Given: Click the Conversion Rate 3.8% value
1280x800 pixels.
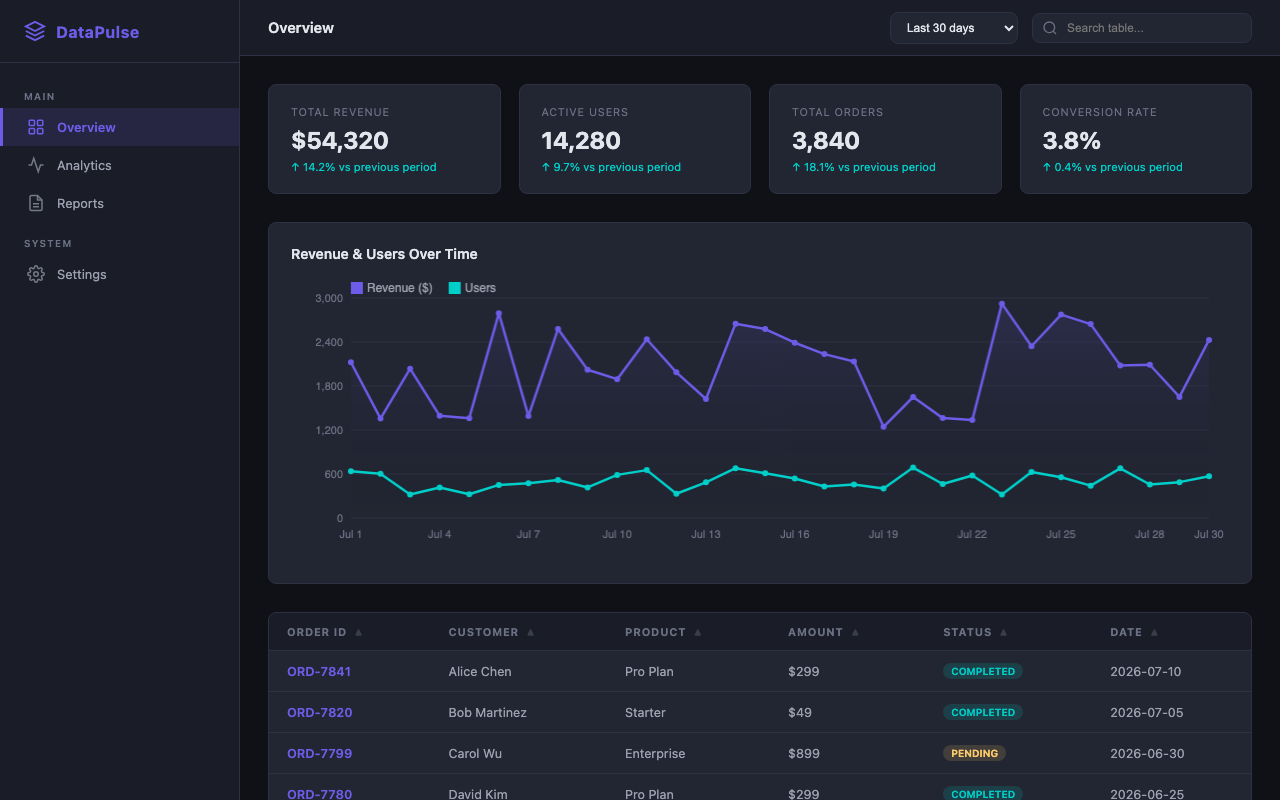Looking at the screenshot, I should (1071, 141).
